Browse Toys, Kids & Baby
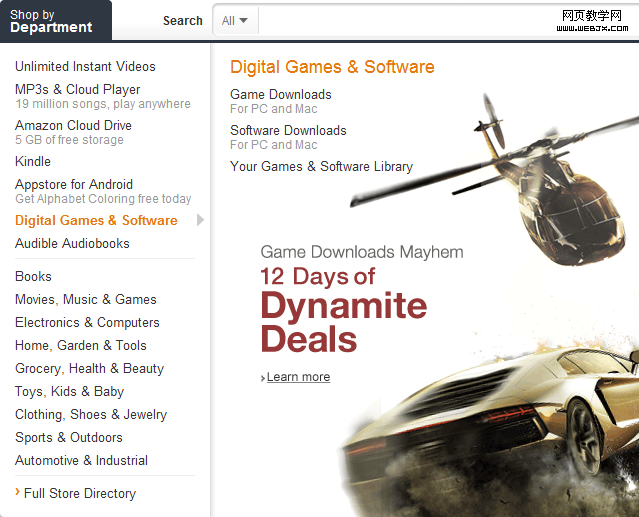Viewport: 639px width, 517px height. (69, 391)
